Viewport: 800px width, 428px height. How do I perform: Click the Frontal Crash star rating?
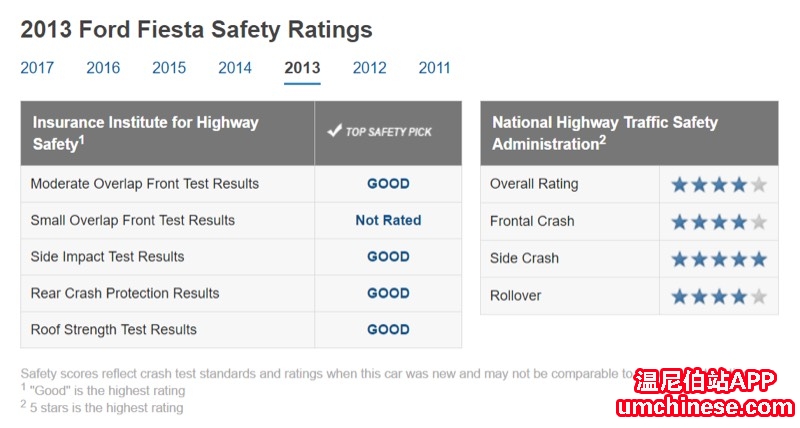pos(719,222)
